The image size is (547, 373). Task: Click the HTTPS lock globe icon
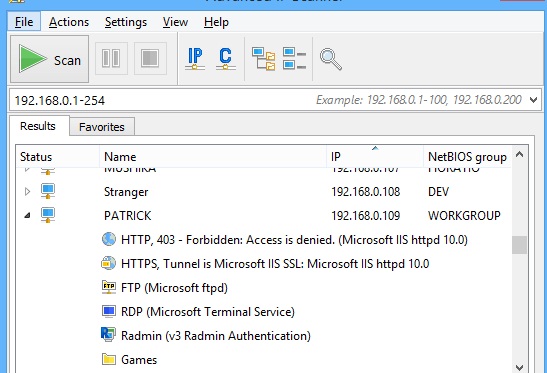click(108, 263)
